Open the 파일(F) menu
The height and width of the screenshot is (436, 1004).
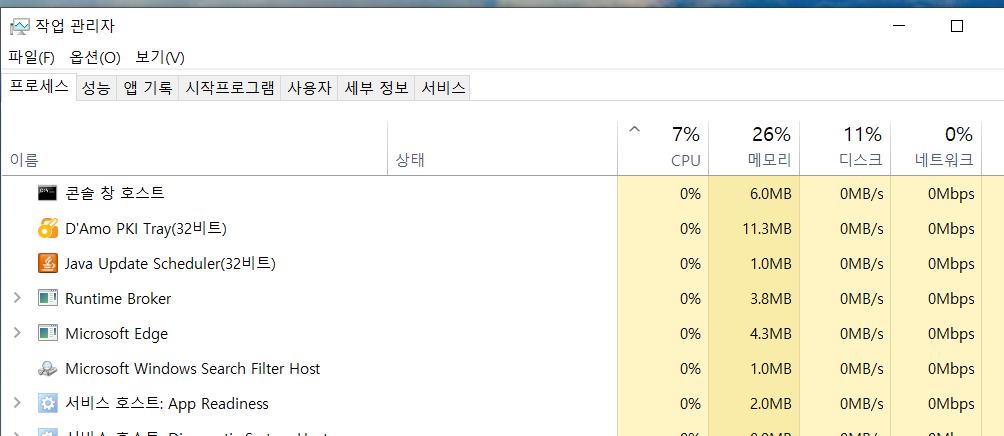31,58
